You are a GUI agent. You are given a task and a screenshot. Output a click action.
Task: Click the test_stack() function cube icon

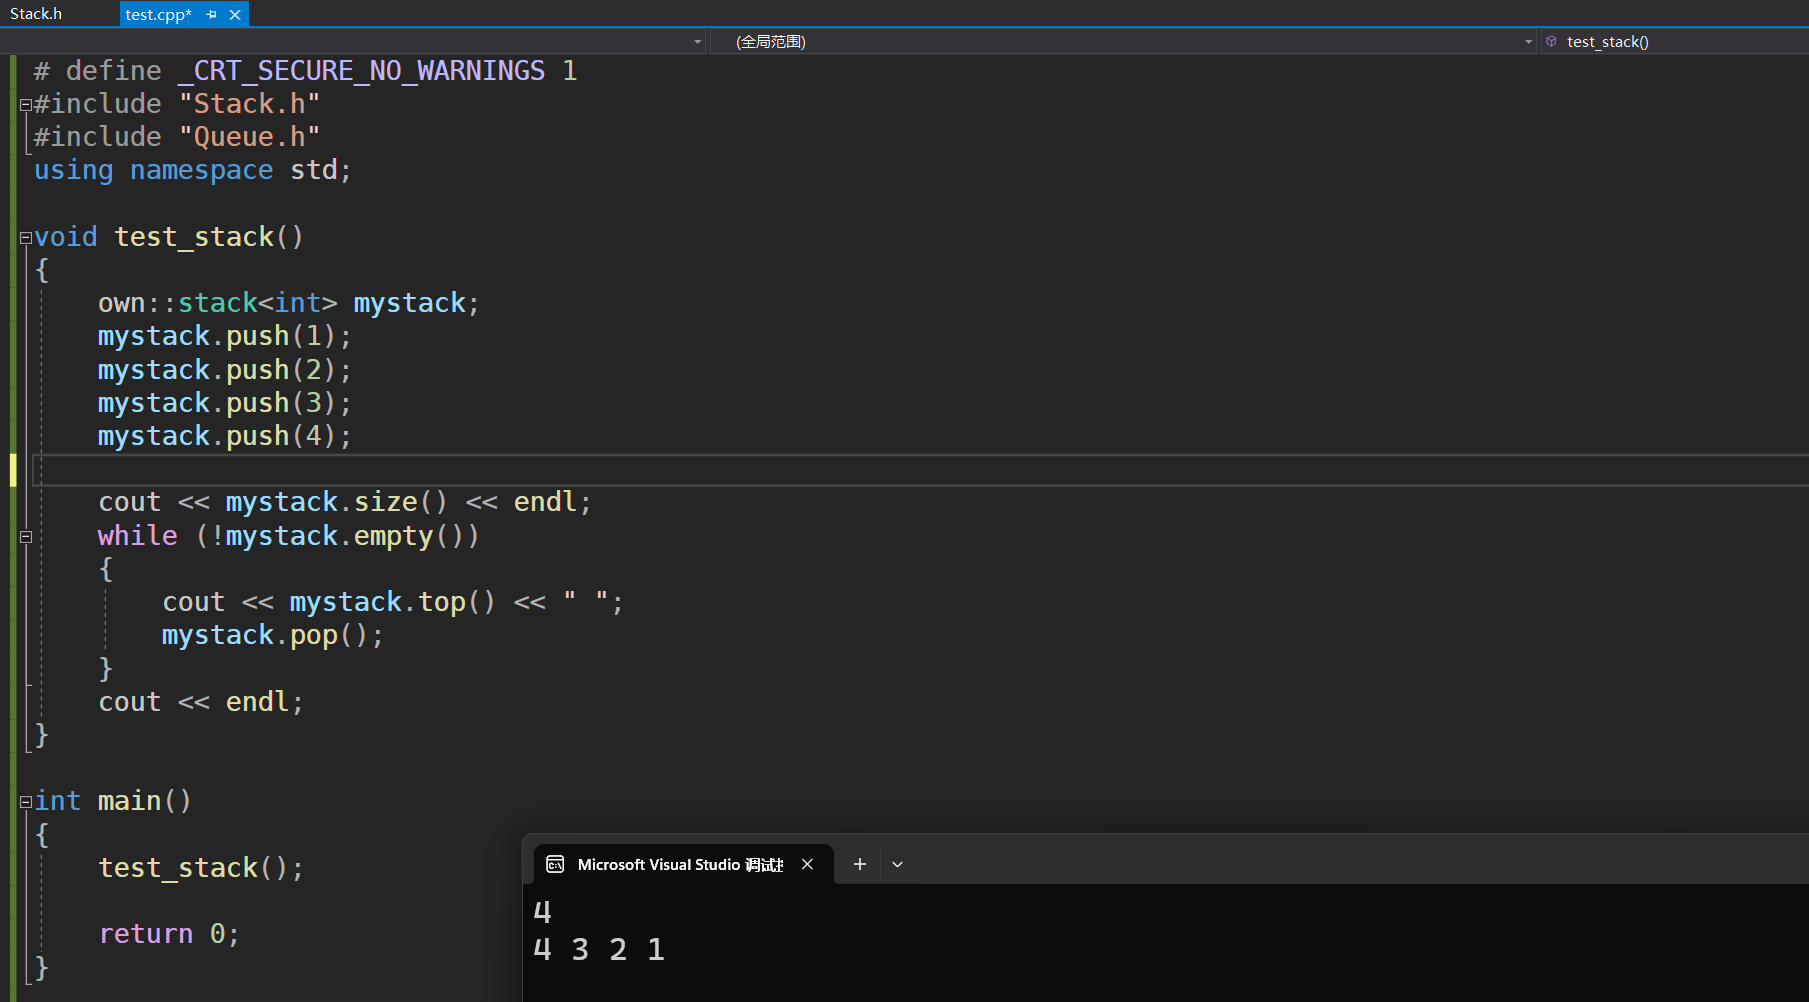click(x=1552, y=41)
